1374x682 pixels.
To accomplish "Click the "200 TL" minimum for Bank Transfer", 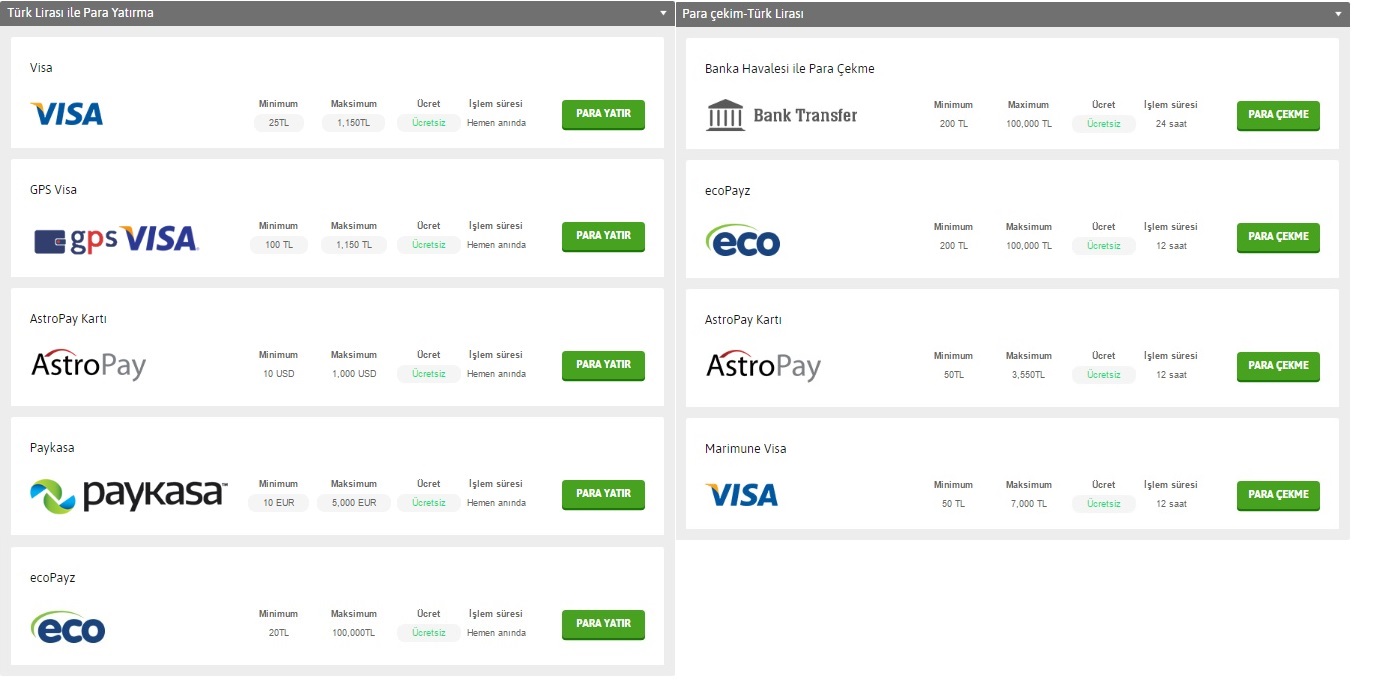I will click(x=954, y=124).
